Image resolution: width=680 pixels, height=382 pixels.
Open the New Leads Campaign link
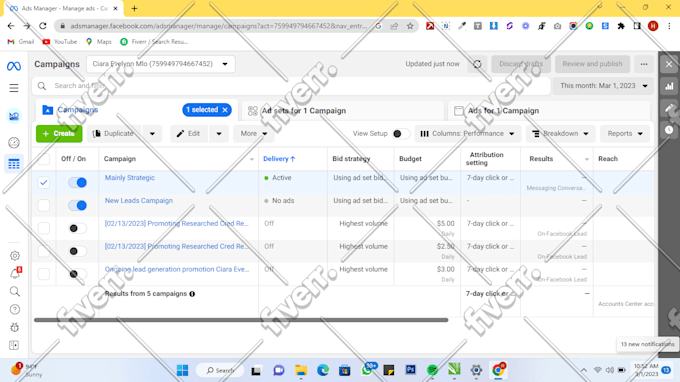click(139, 201)
